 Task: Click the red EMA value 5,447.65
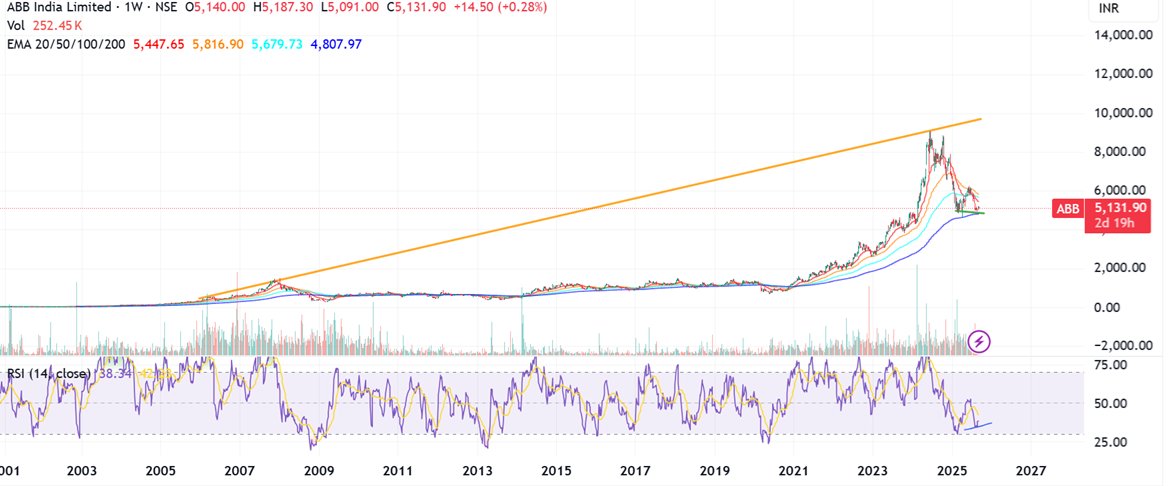tap(159, 44)
